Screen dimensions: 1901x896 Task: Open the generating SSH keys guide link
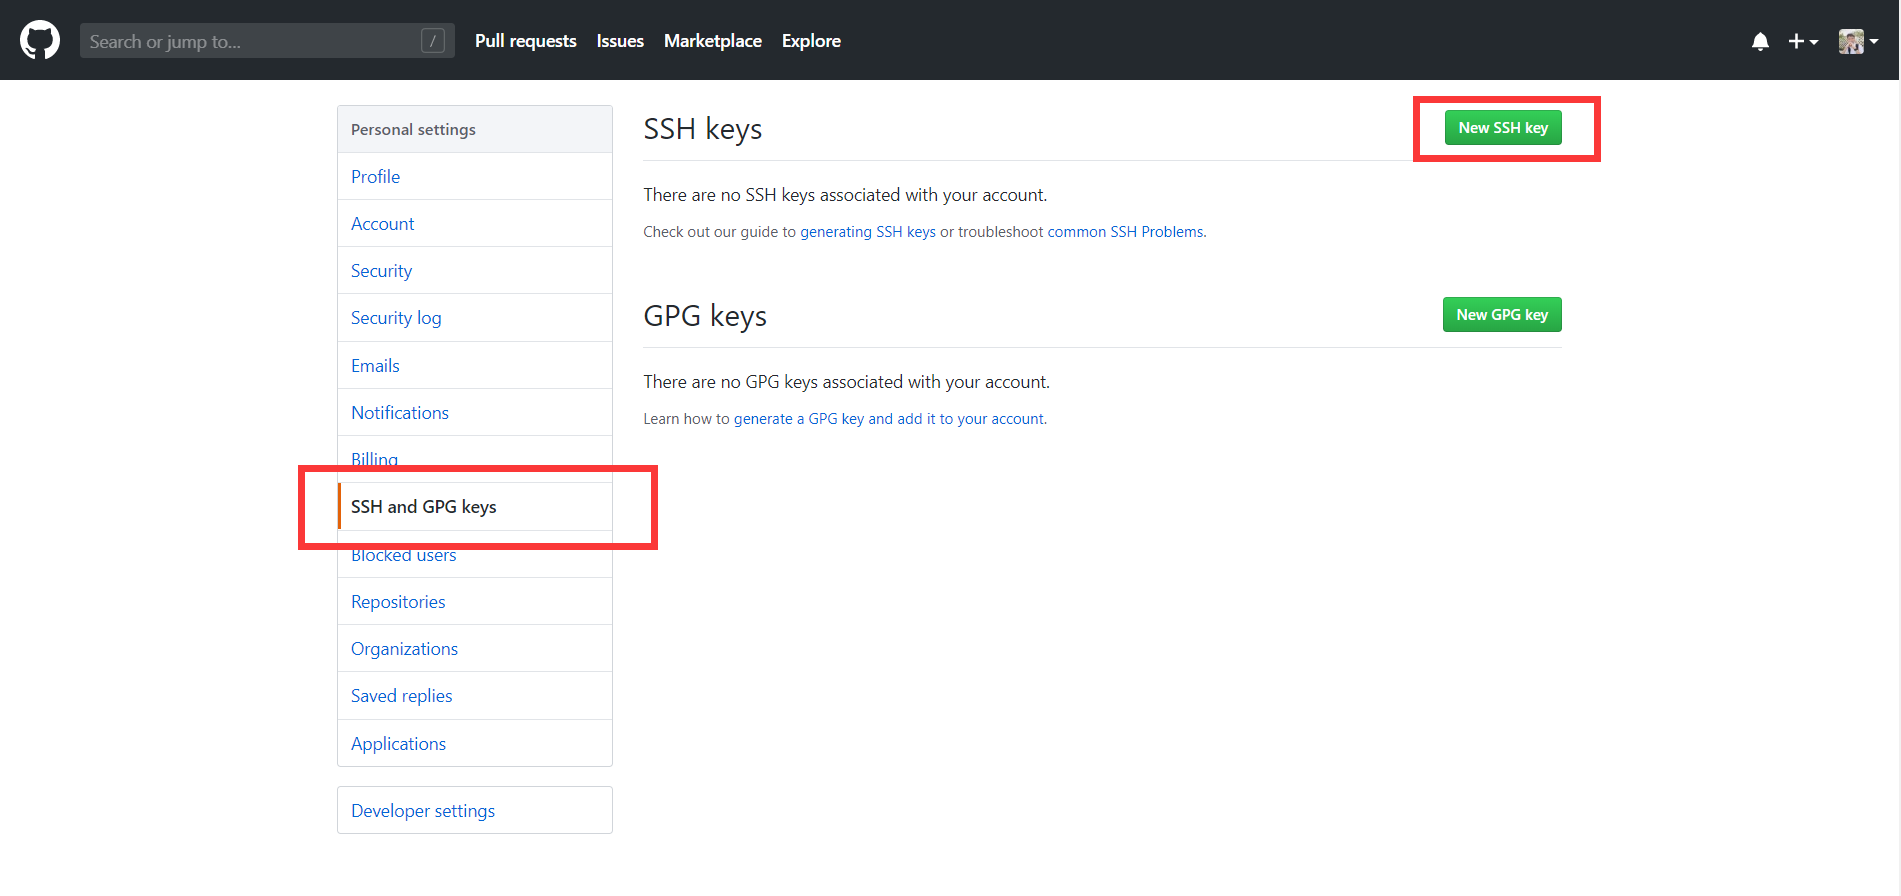click(x=868, y=232)
